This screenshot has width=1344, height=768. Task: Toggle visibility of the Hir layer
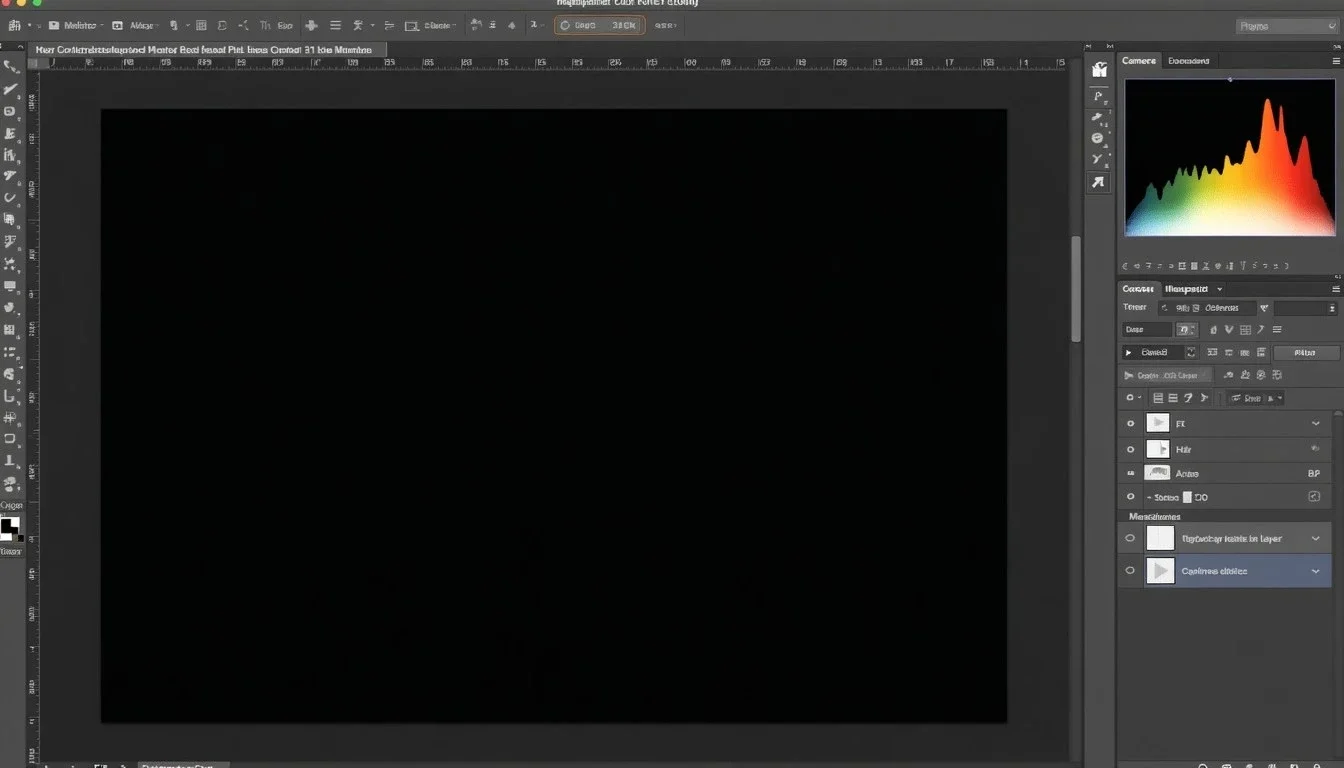coord(1131,450)
